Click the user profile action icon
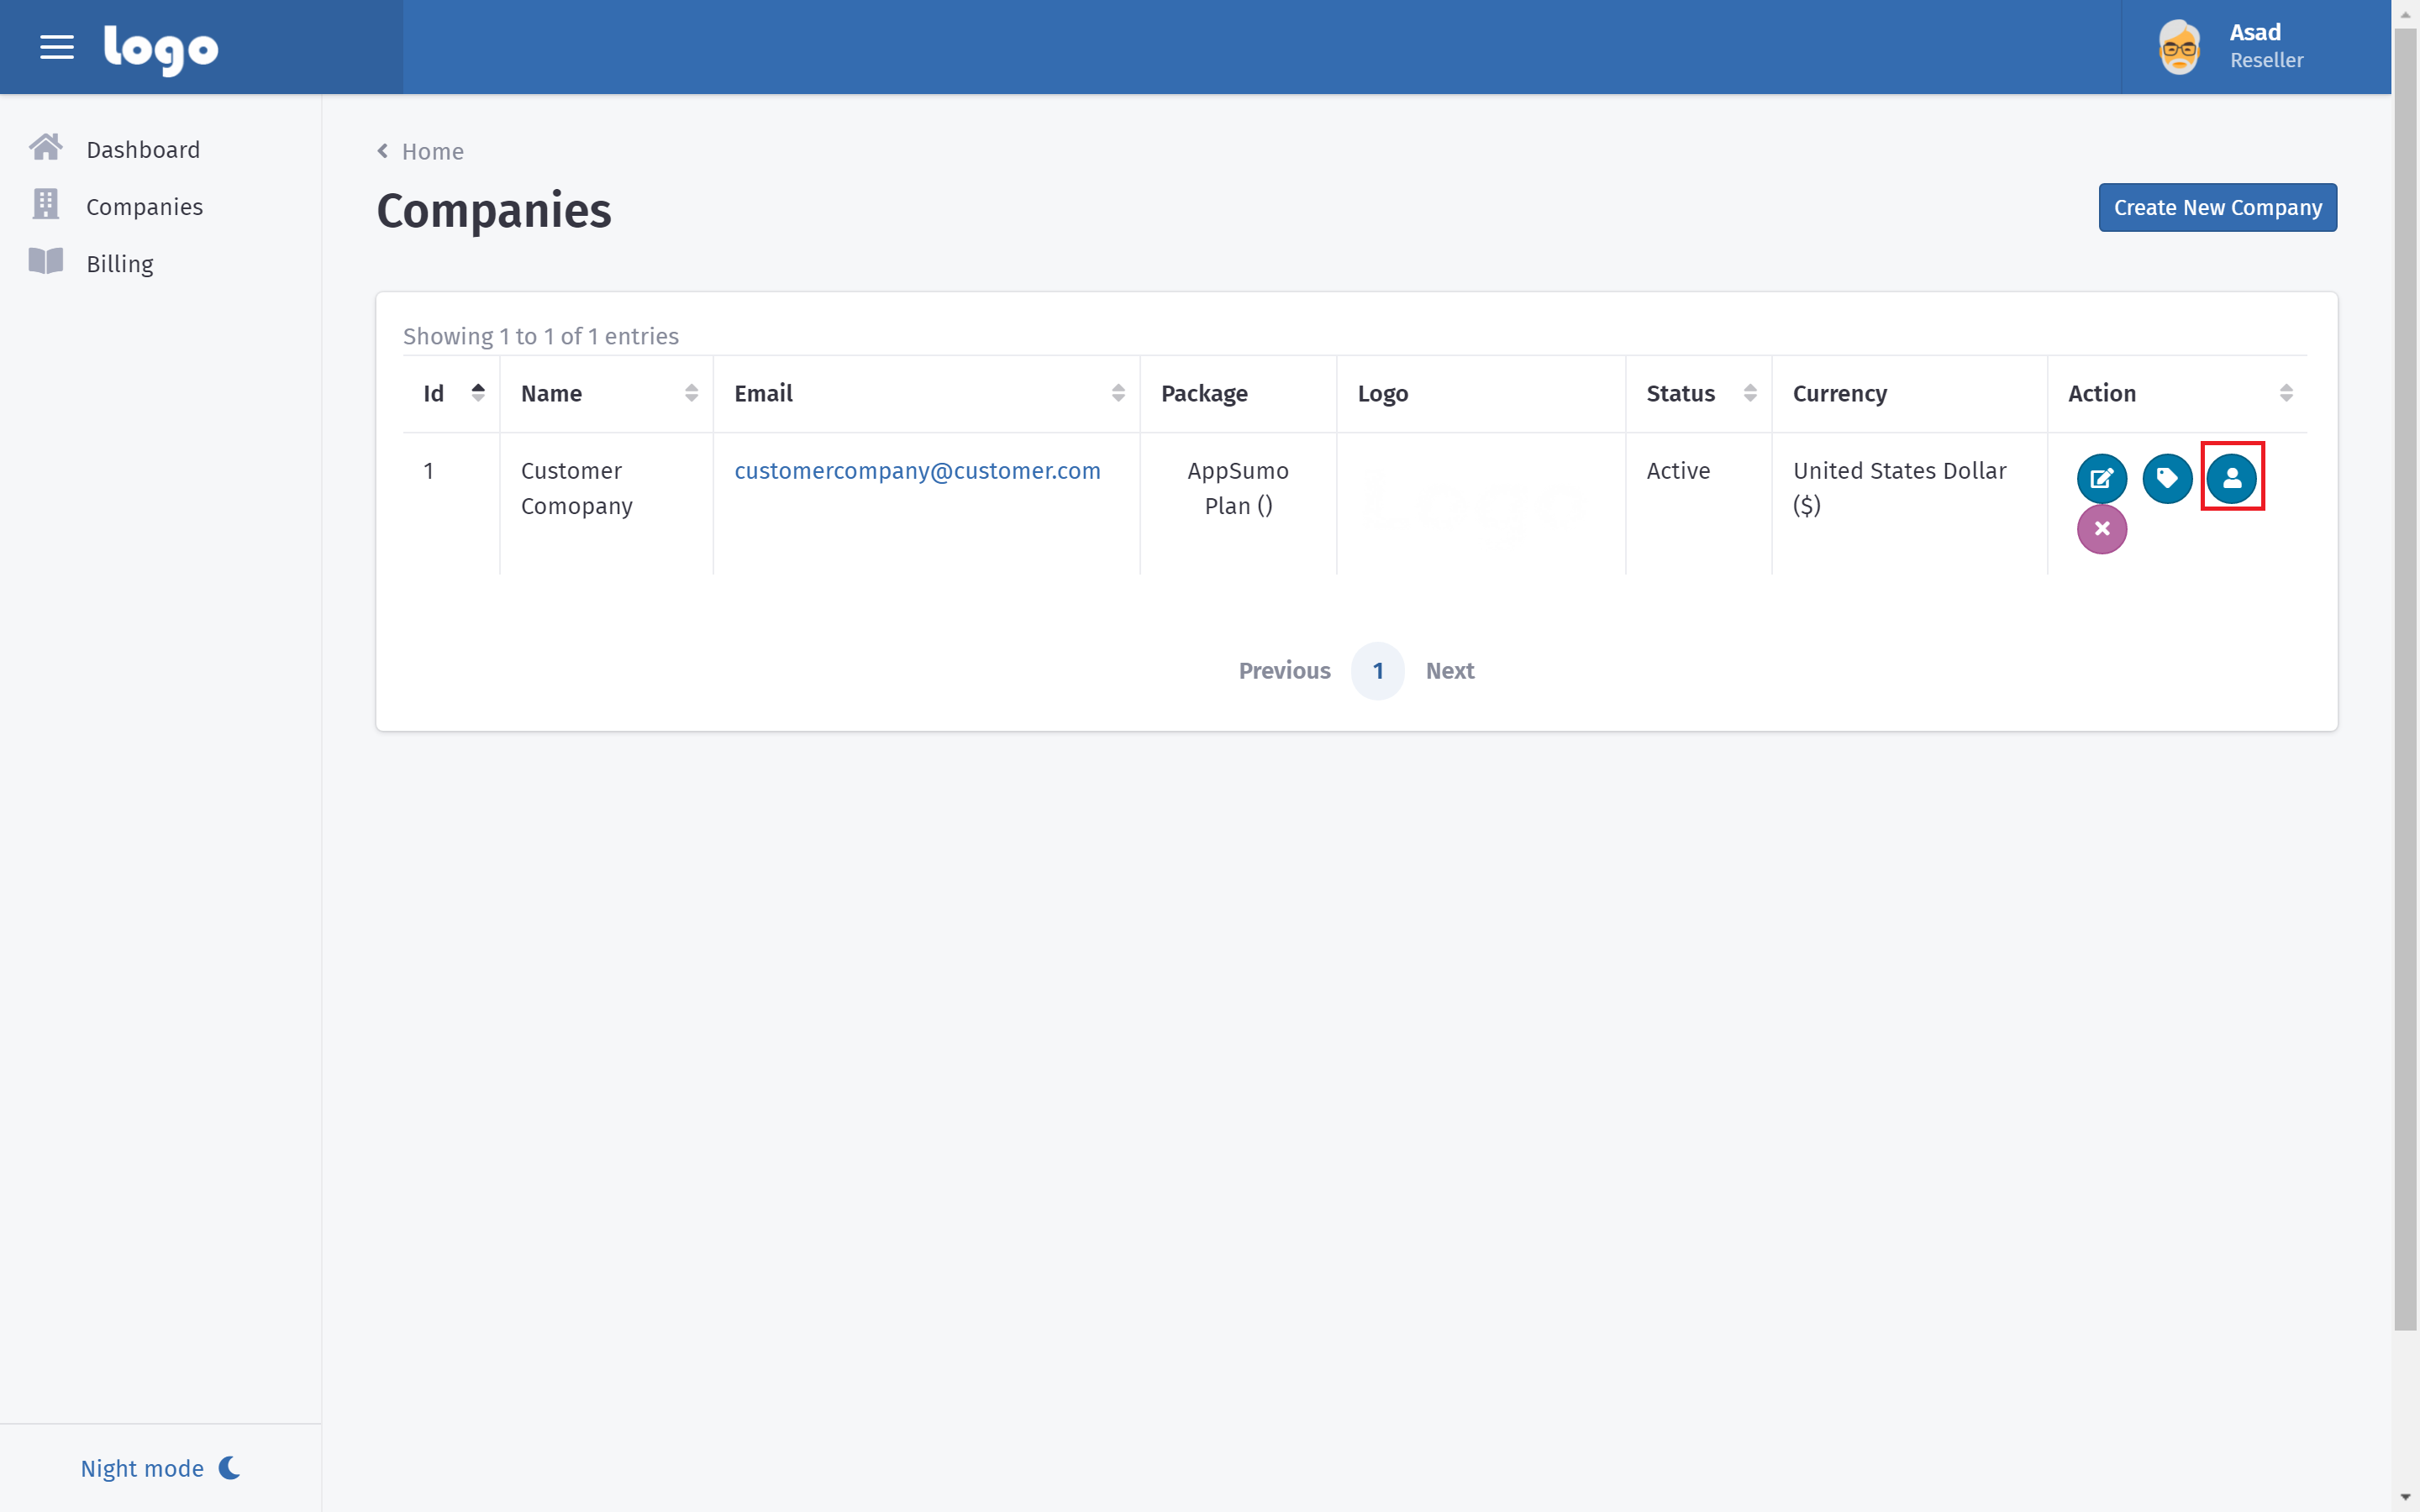The height and width of the screenshot is (1512, 2420). [x=2231, y=478]
